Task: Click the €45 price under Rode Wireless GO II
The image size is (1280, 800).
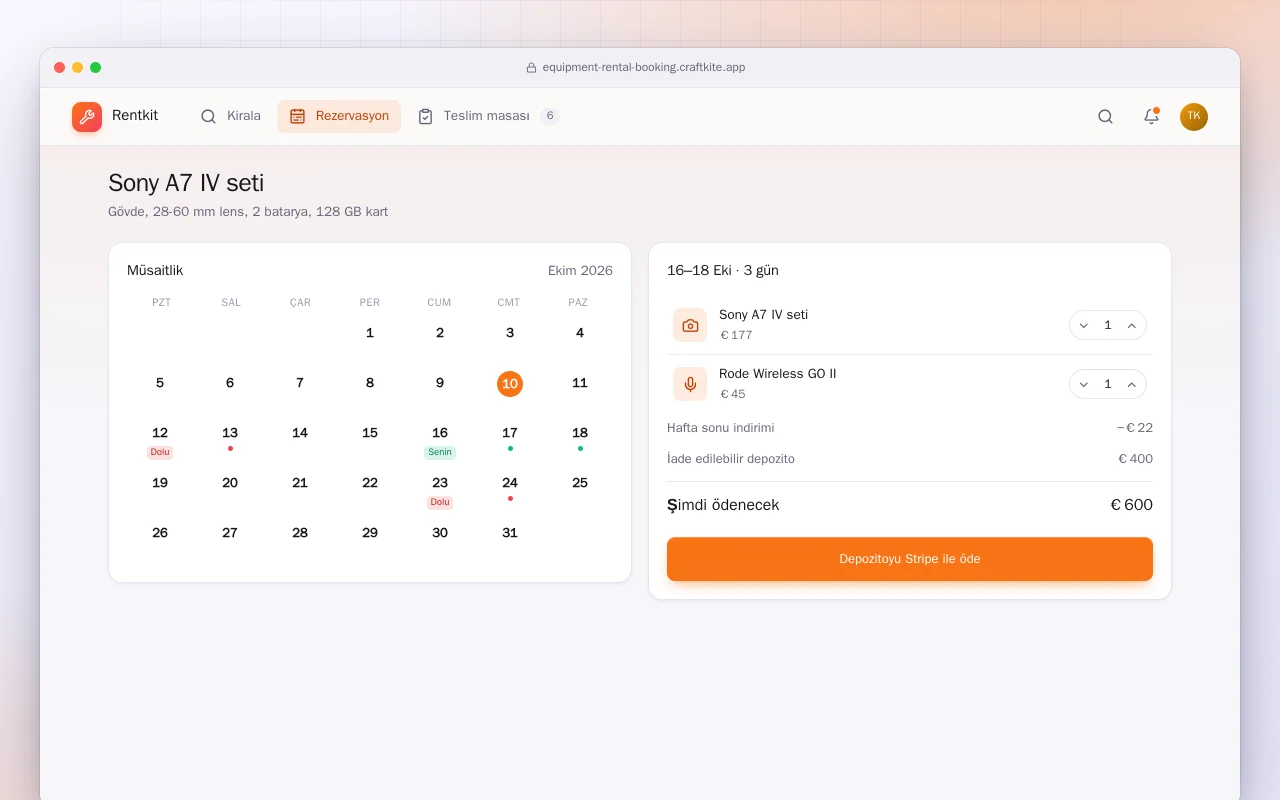Action: pos(733,394)
